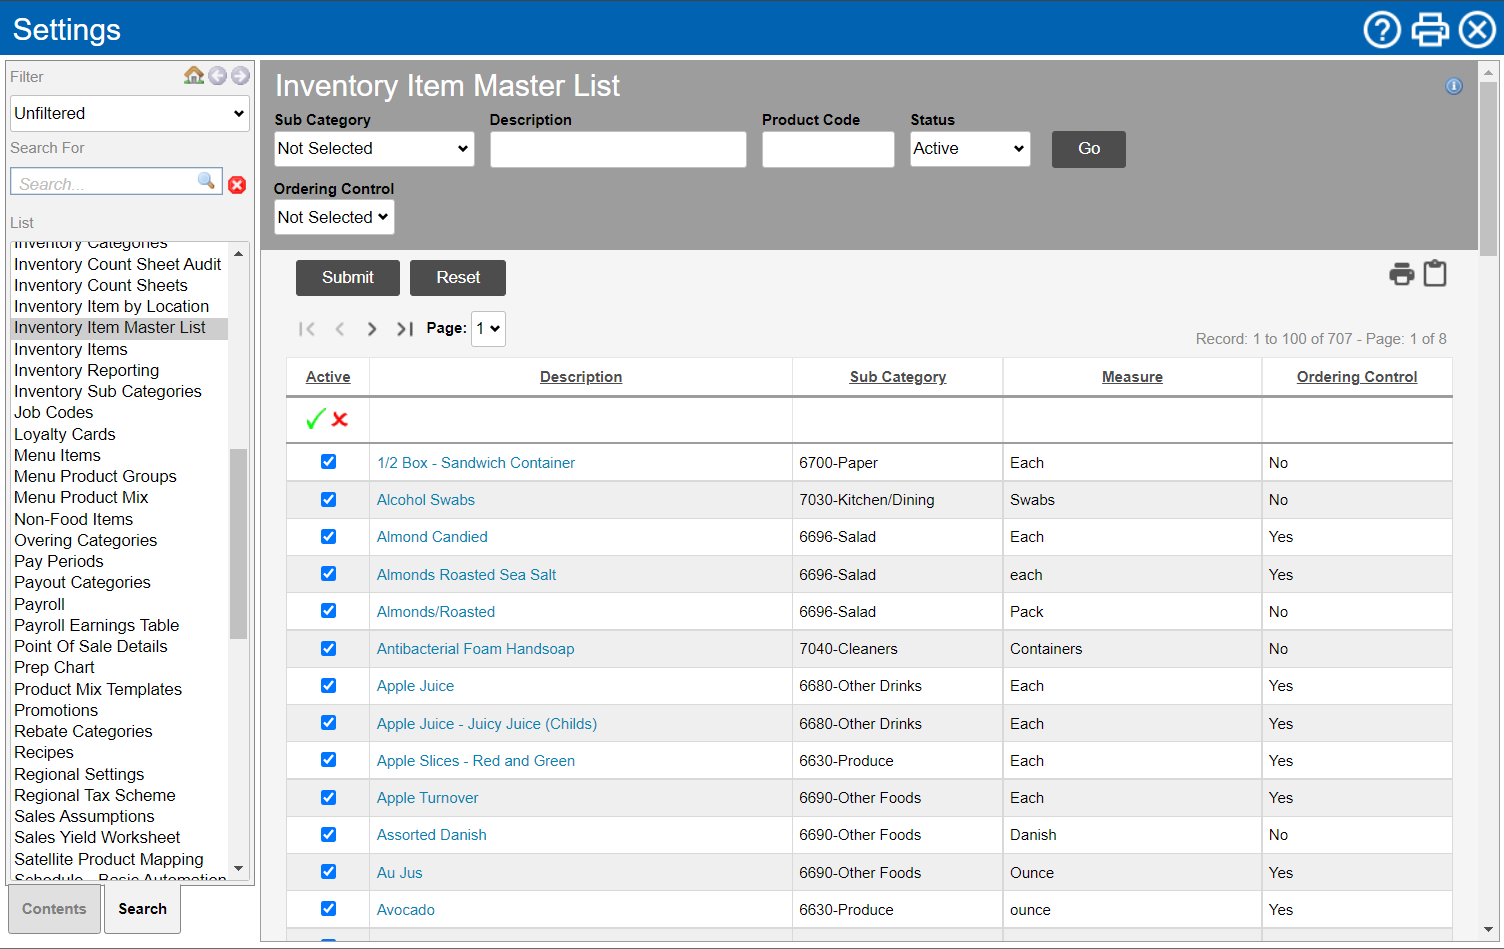Viewport: 1504px width, 949px height.
Task: Click the blue info icon
Action: [x=1453, y=87]
